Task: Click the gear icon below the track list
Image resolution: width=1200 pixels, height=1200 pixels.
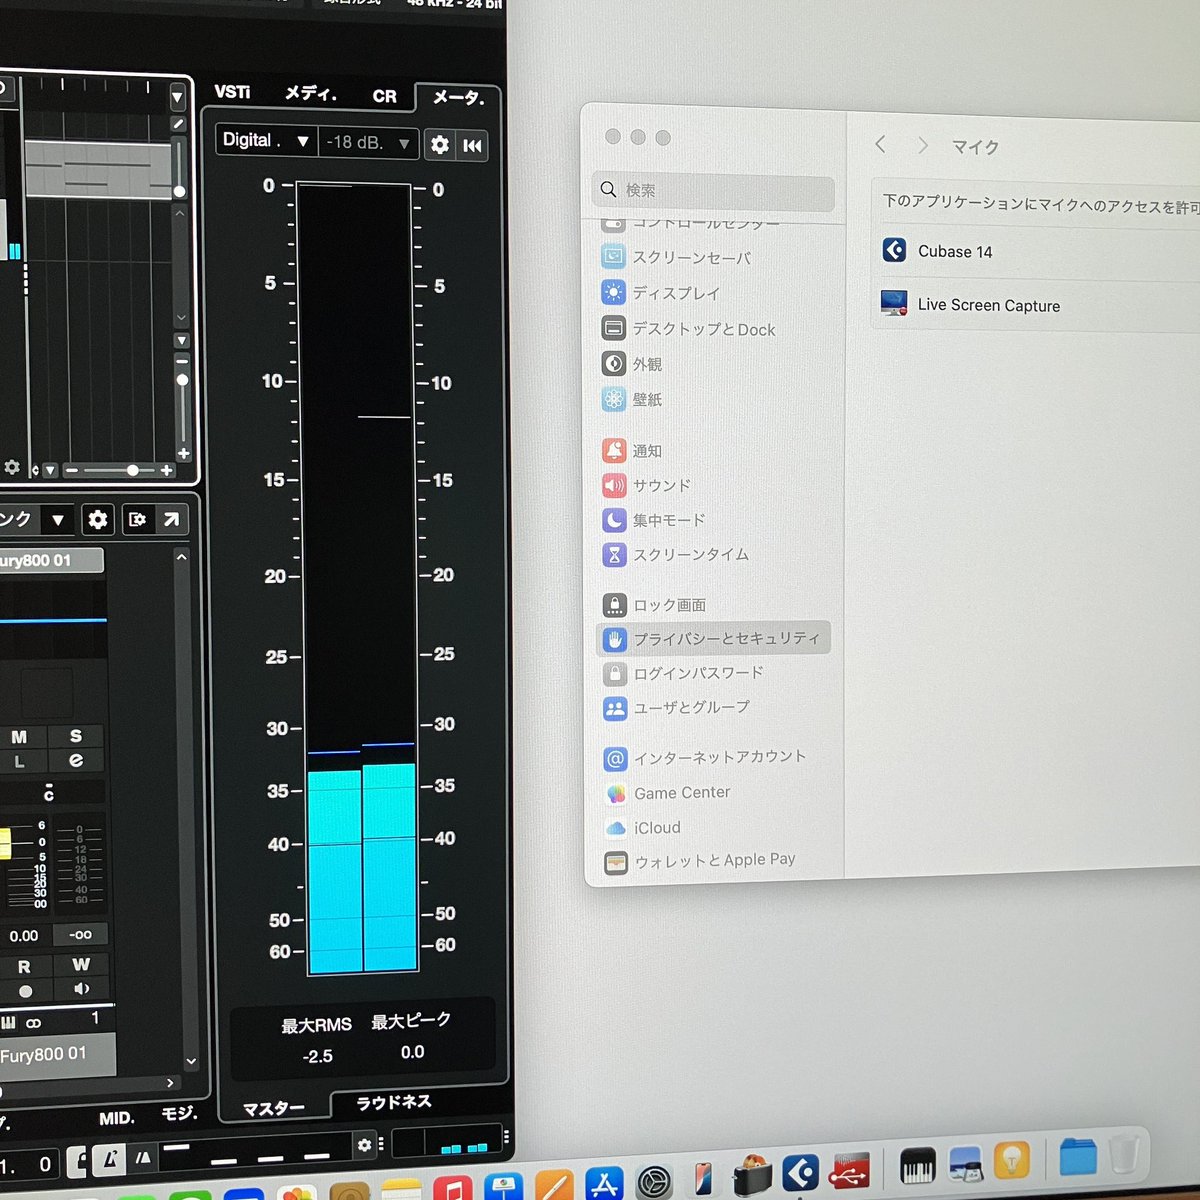Action: click(x=12, y=467)
